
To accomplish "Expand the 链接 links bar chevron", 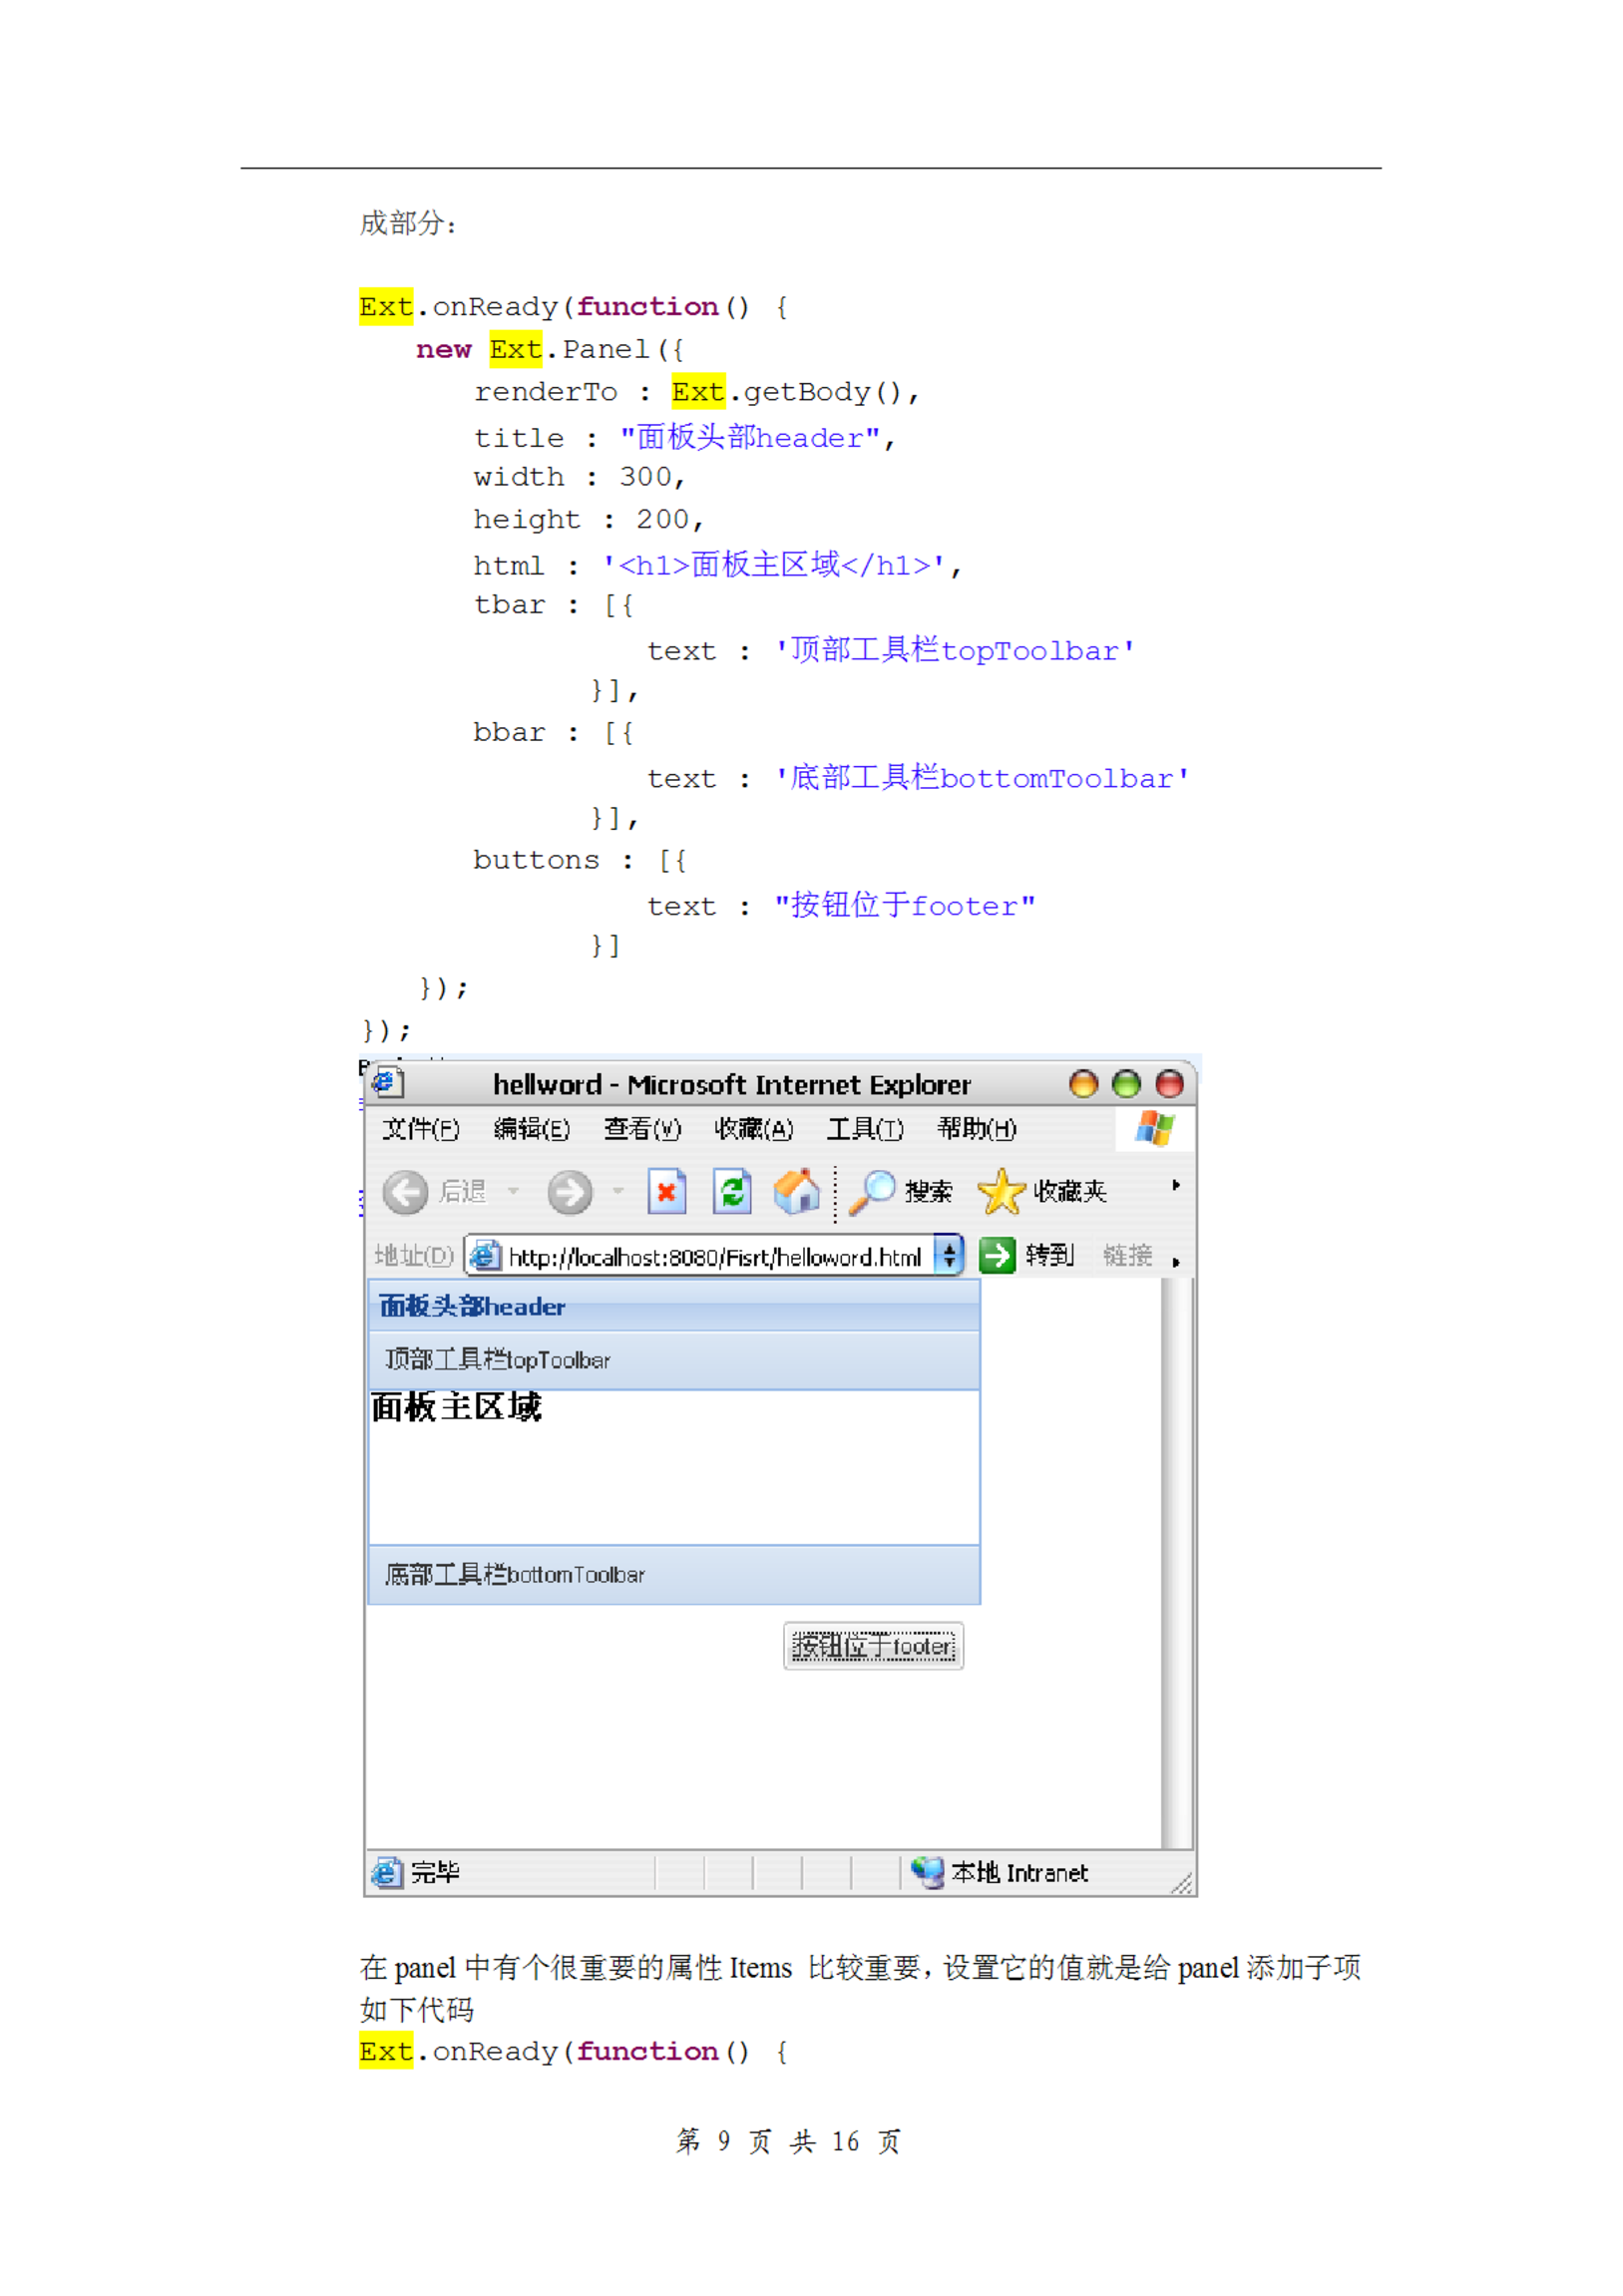I will (x=1176, y=1263).
